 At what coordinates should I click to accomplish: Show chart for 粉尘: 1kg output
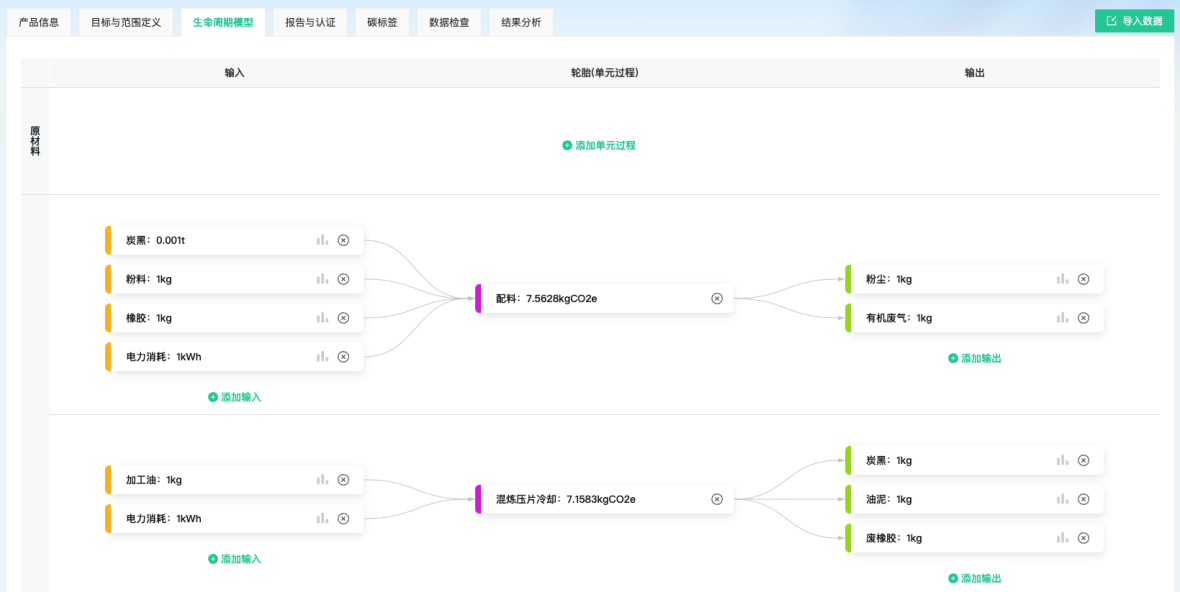tap(1063, 279)
